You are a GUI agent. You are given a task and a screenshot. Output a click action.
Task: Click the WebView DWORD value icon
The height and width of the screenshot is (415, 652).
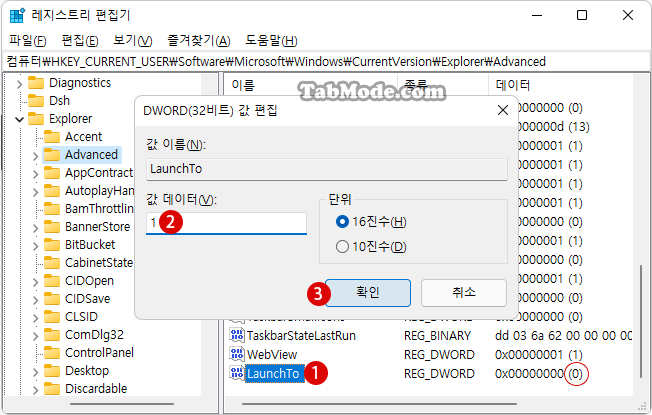[237, 354]
